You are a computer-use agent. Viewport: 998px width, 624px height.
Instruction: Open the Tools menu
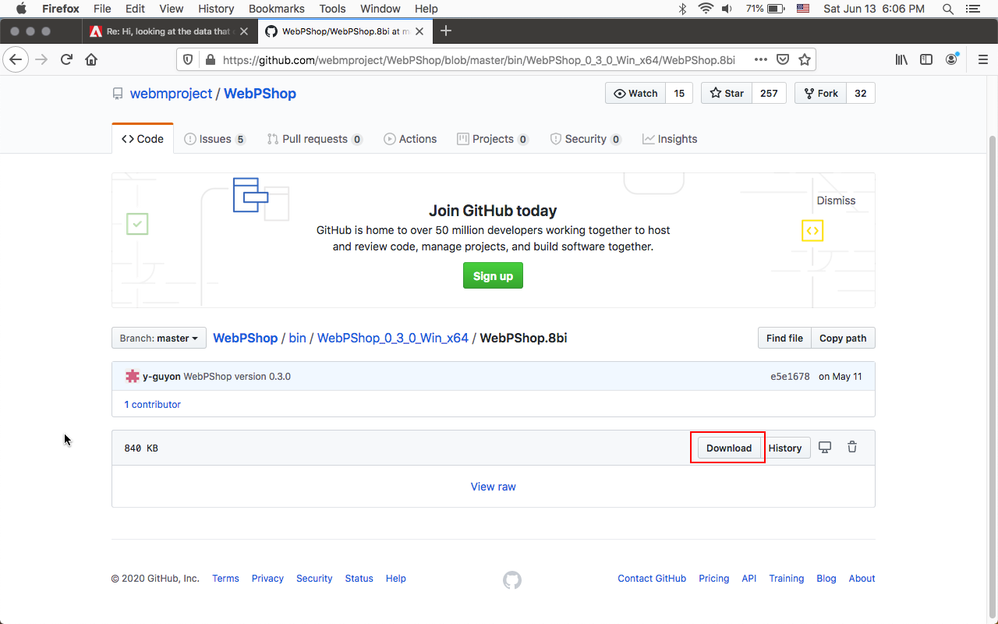[332, 9]
